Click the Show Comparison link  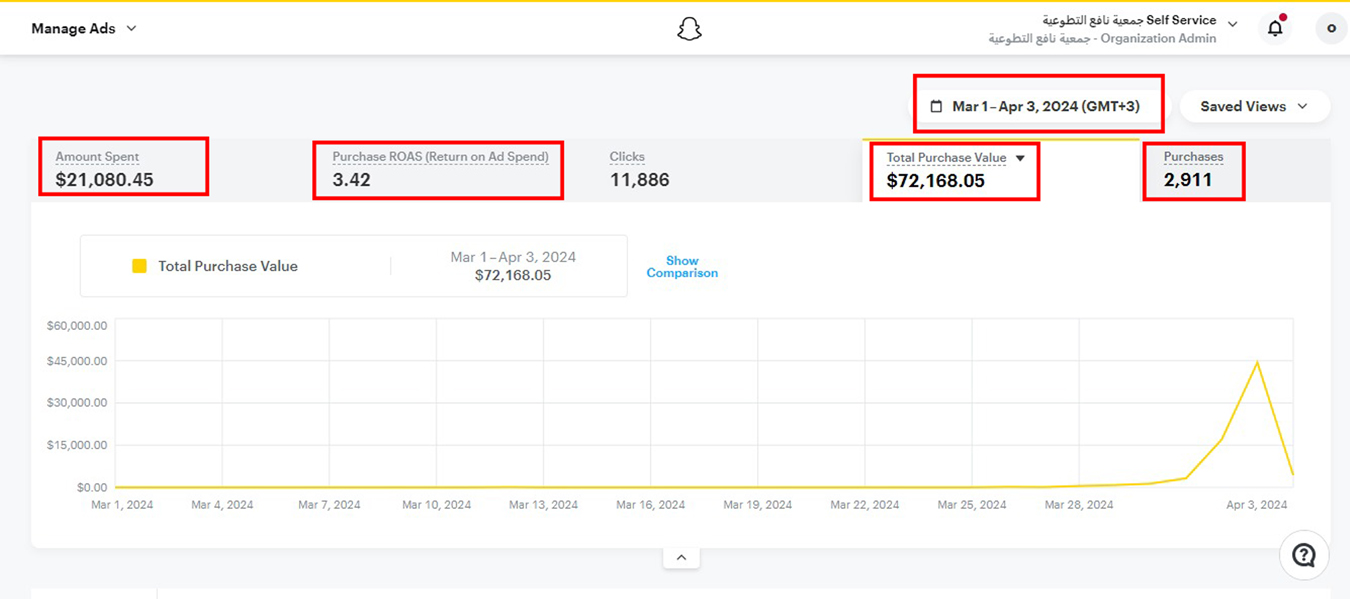[x=682, y=267]
